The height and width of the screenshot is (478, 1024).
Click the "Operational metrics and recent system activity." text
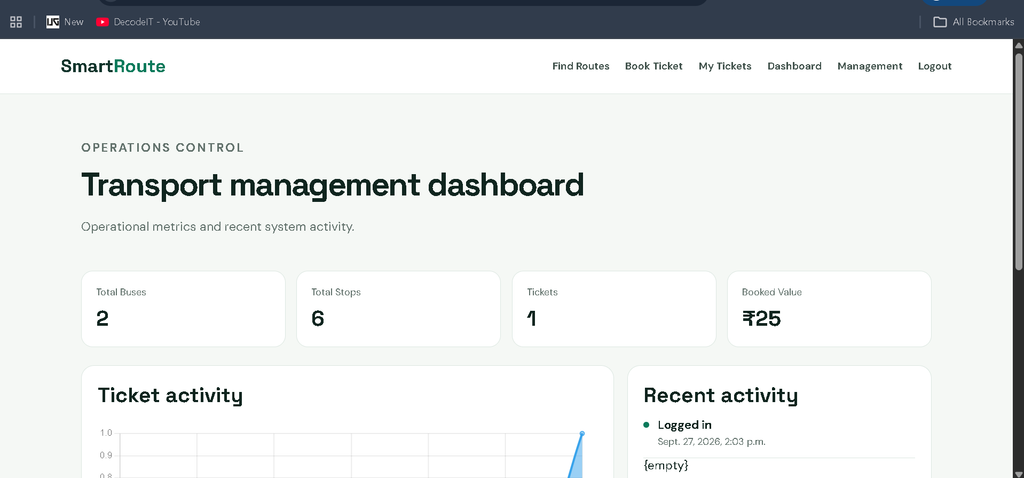click(x=217, y=227)
